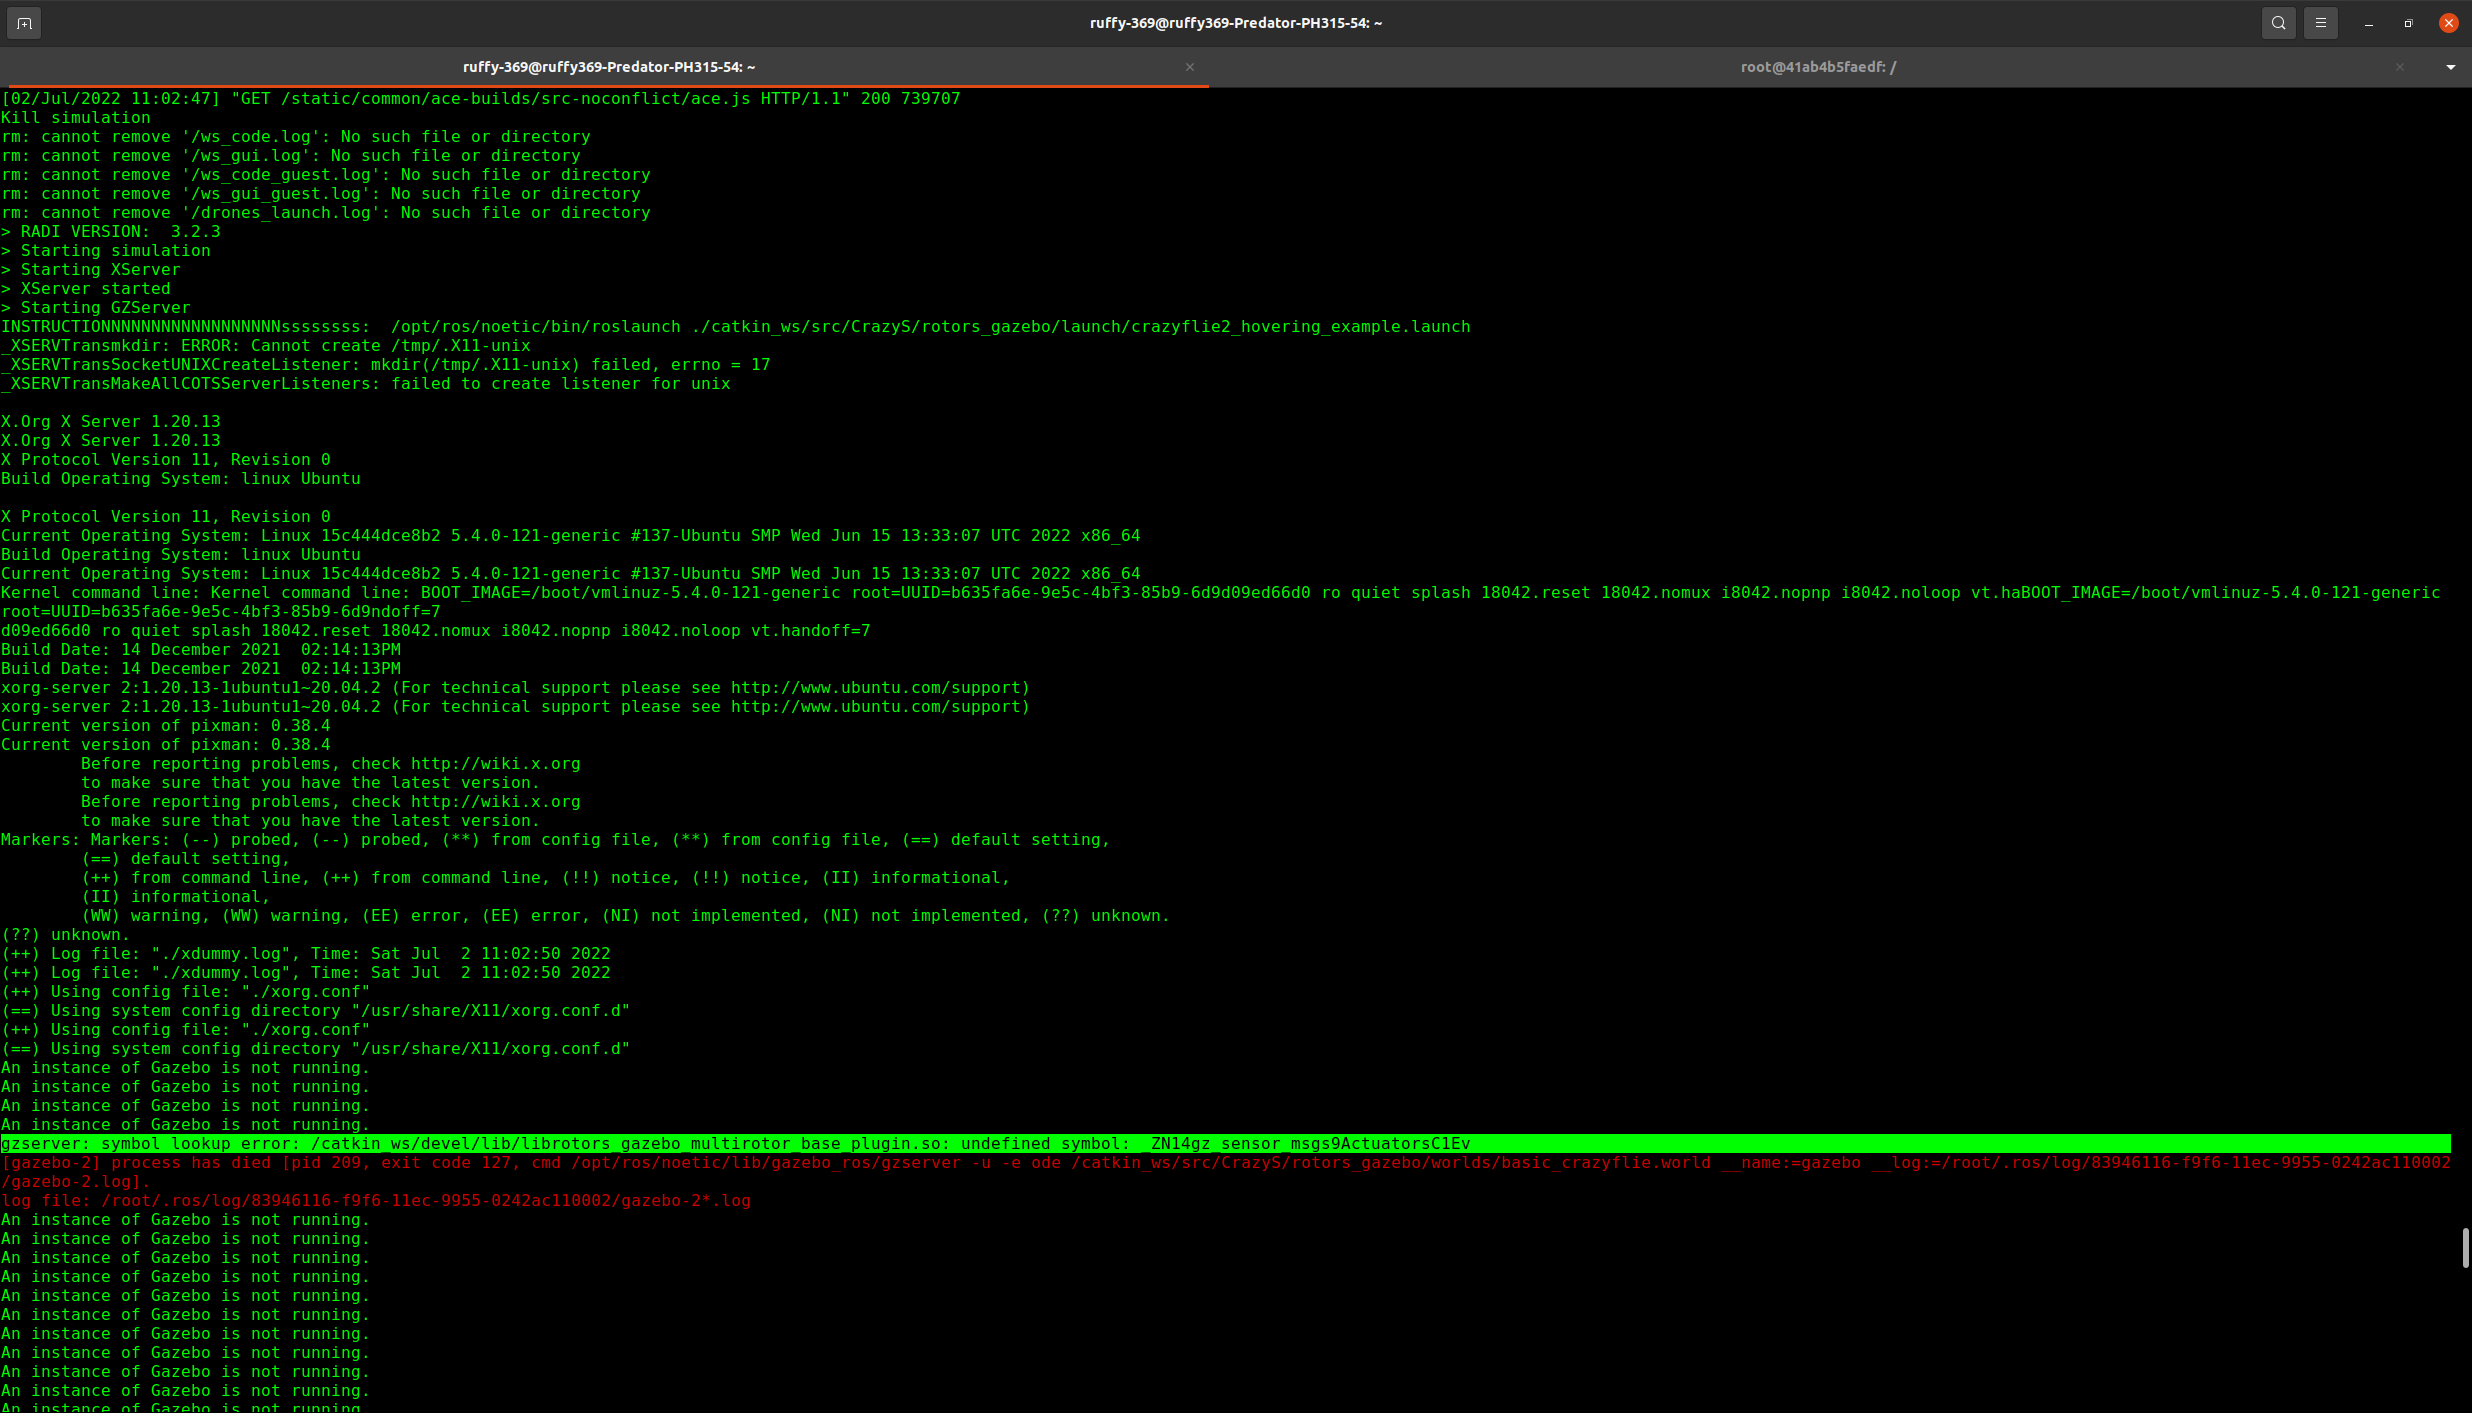Click the 'RADI VERSION: 3.2.3' line
This screenshot has width=2472, height=1413.
[111, 231]
